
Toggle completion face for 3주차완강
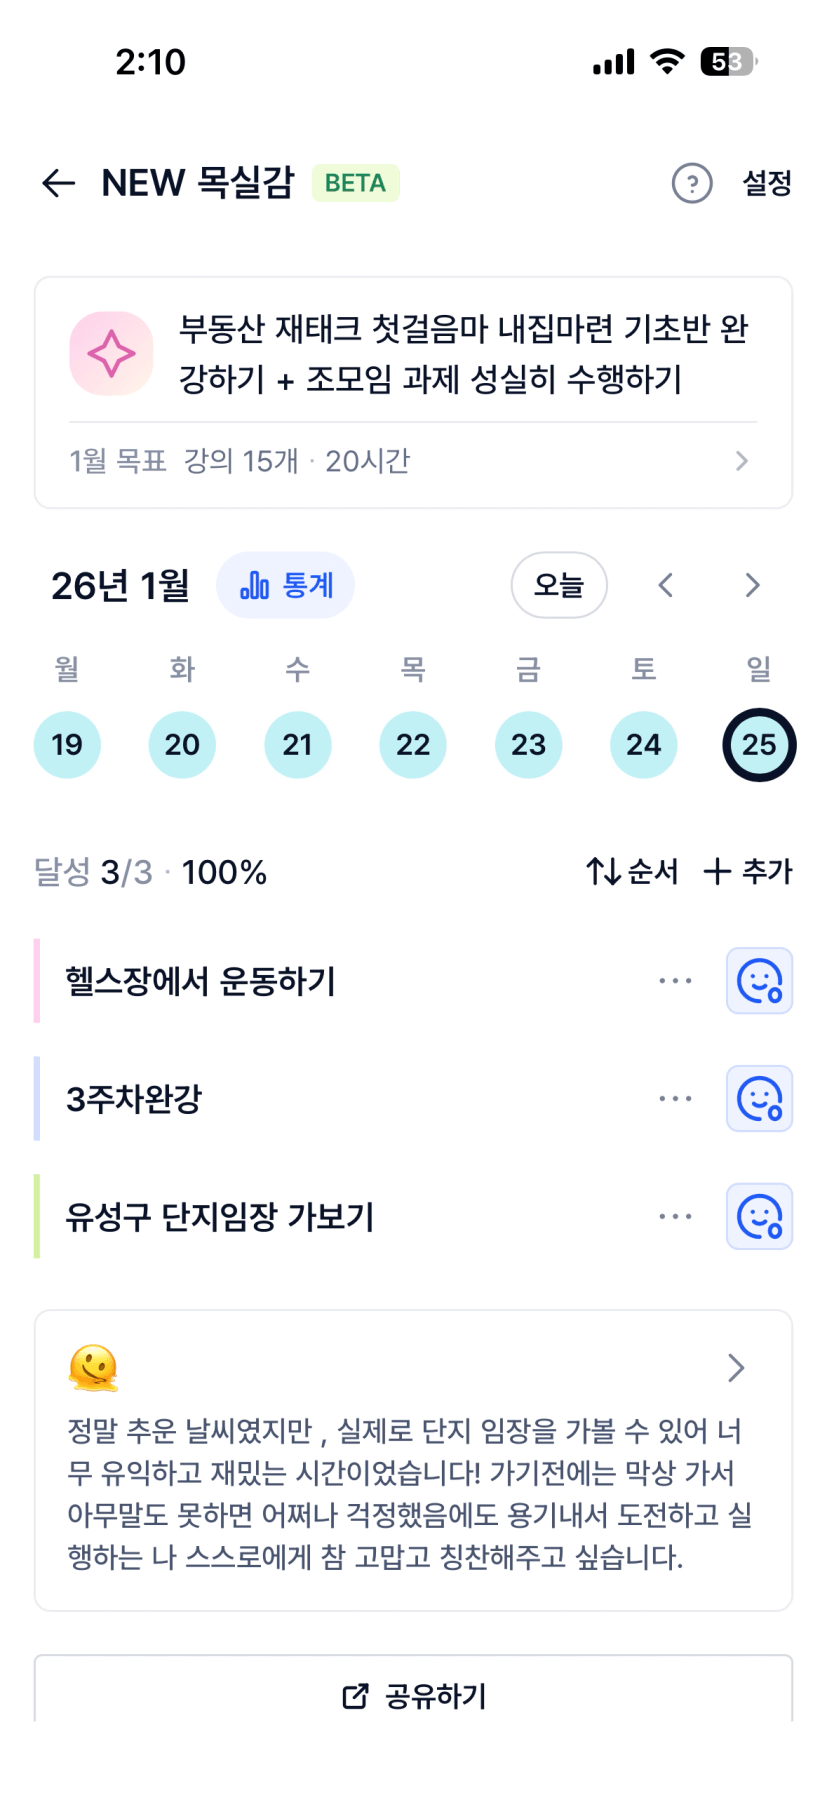[759, 1099]
